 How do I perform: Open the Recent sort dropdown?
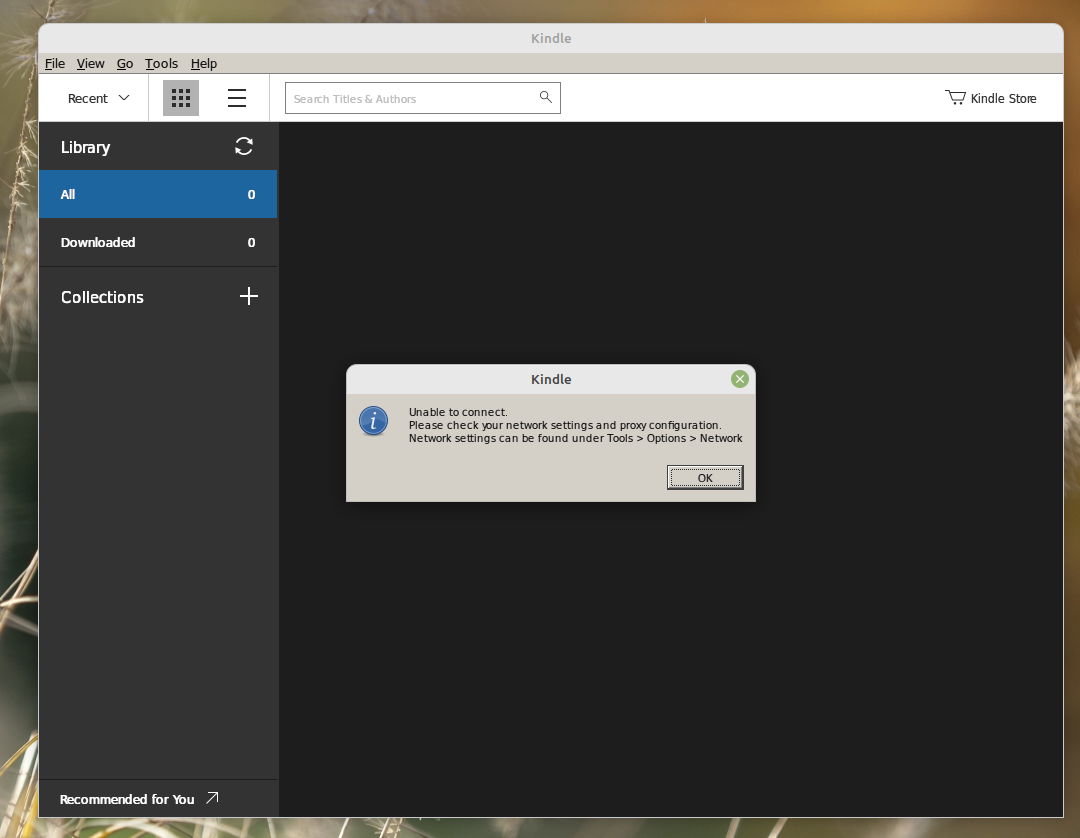(98, 98)
